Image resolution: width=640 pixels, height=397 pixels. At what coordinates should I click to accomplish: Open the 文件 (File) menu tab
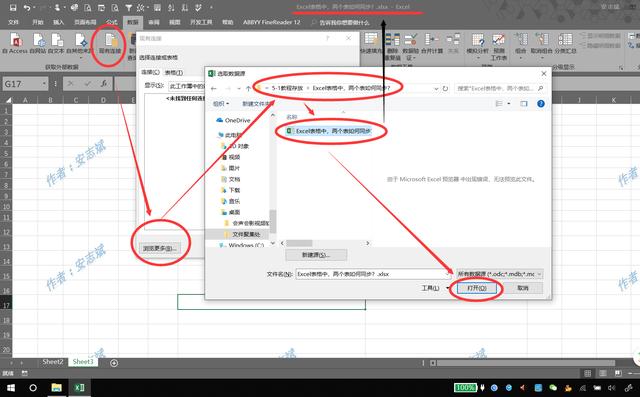(13, 22)
